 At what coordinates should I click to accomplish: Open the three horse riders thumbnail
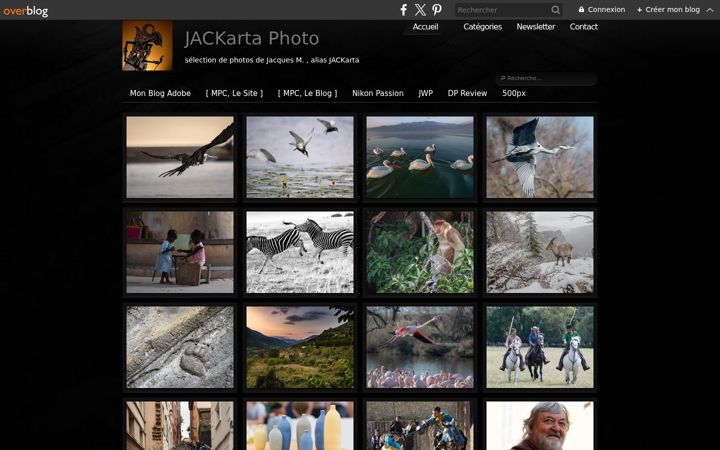(540, 347)
